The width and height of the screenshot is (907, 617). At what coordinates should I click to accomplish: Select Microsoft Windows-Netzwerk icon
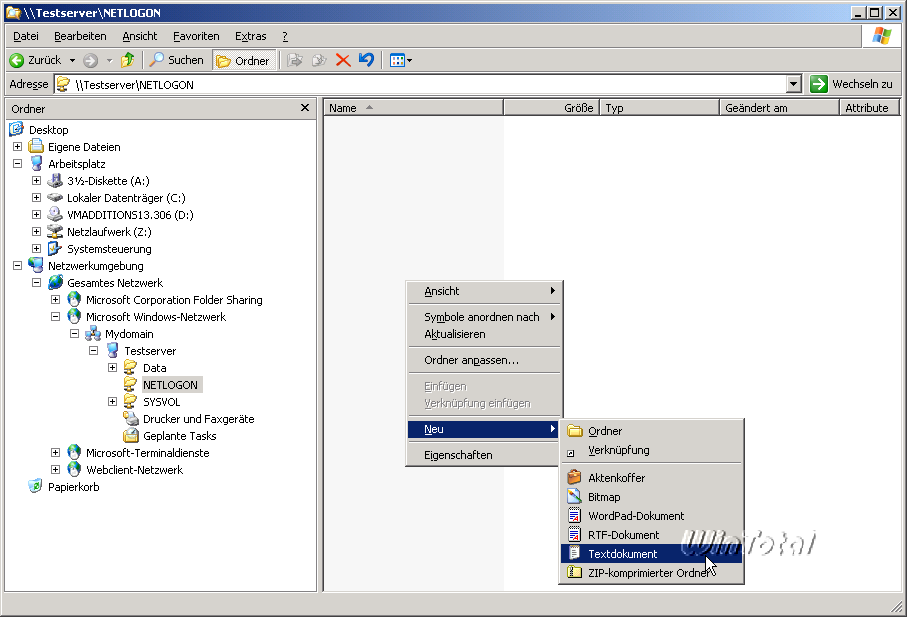pos(74,316)
